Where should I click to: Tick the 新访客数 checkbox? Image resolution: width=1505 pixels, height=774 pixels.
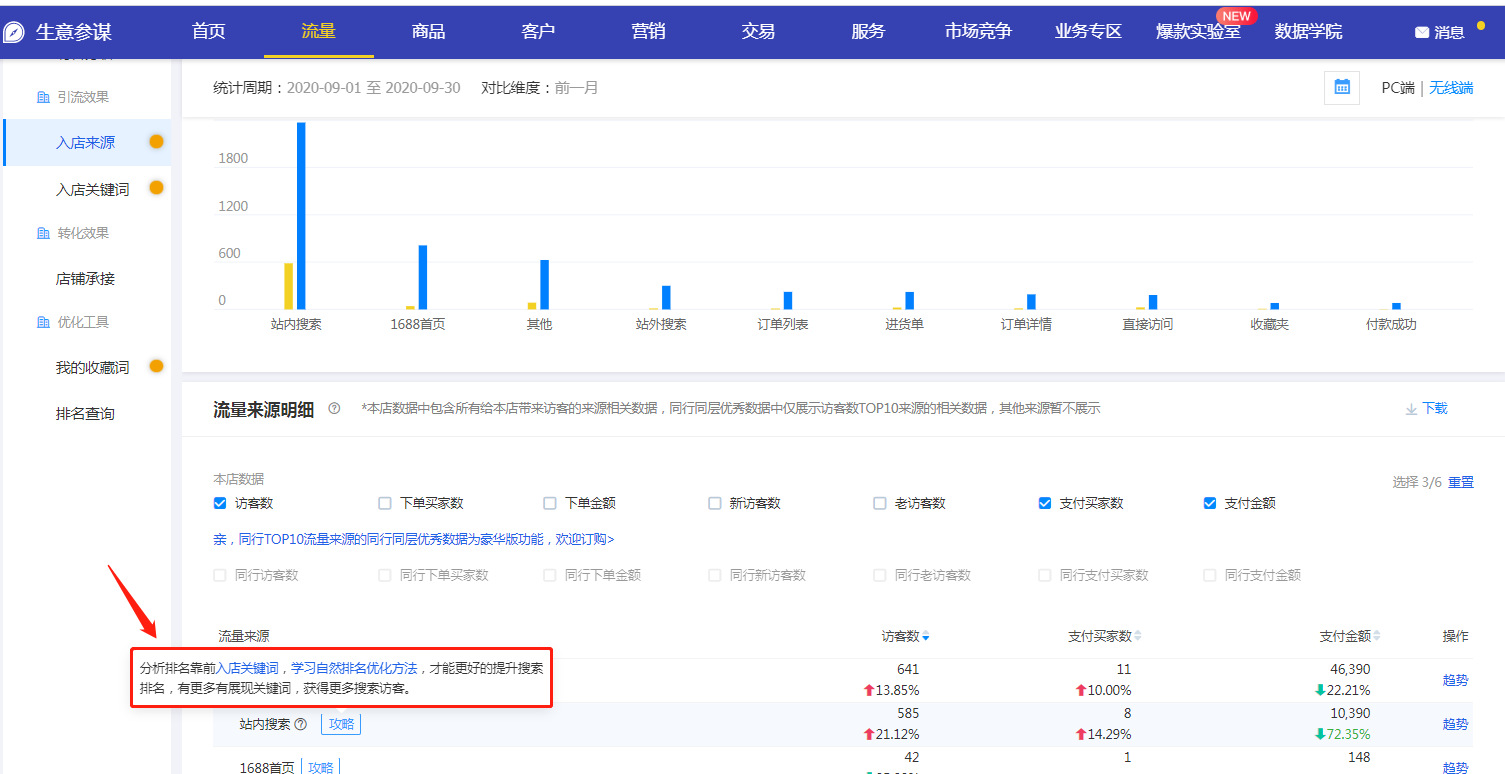pos(714,503)
